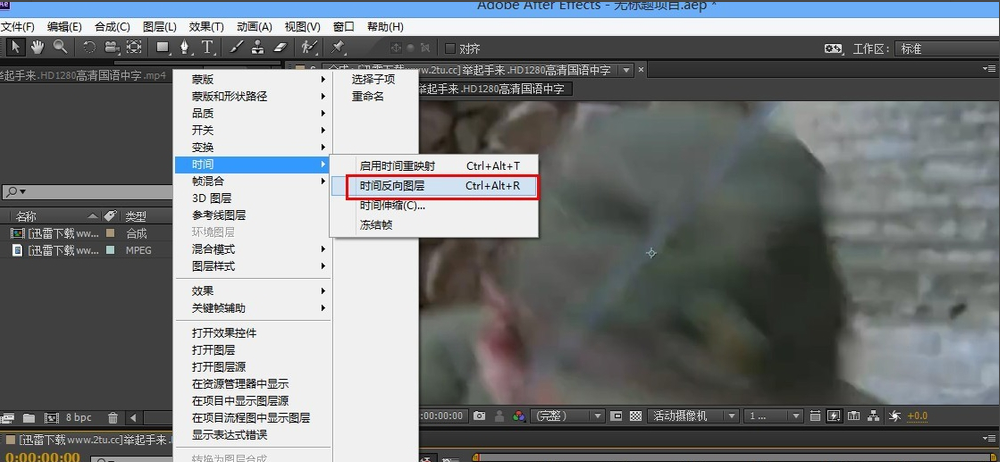The height and width of the screenshot is (462, 1000).
Task: Select the Rectangle shape tool
Action: [163, 47]
